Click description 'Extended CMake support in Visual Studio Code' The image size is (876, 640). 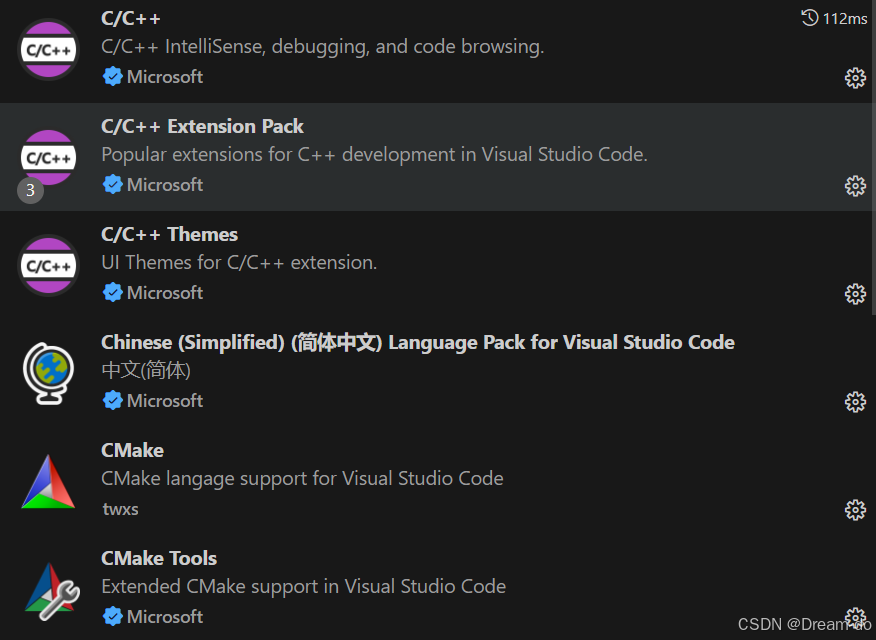pos(303,586)
